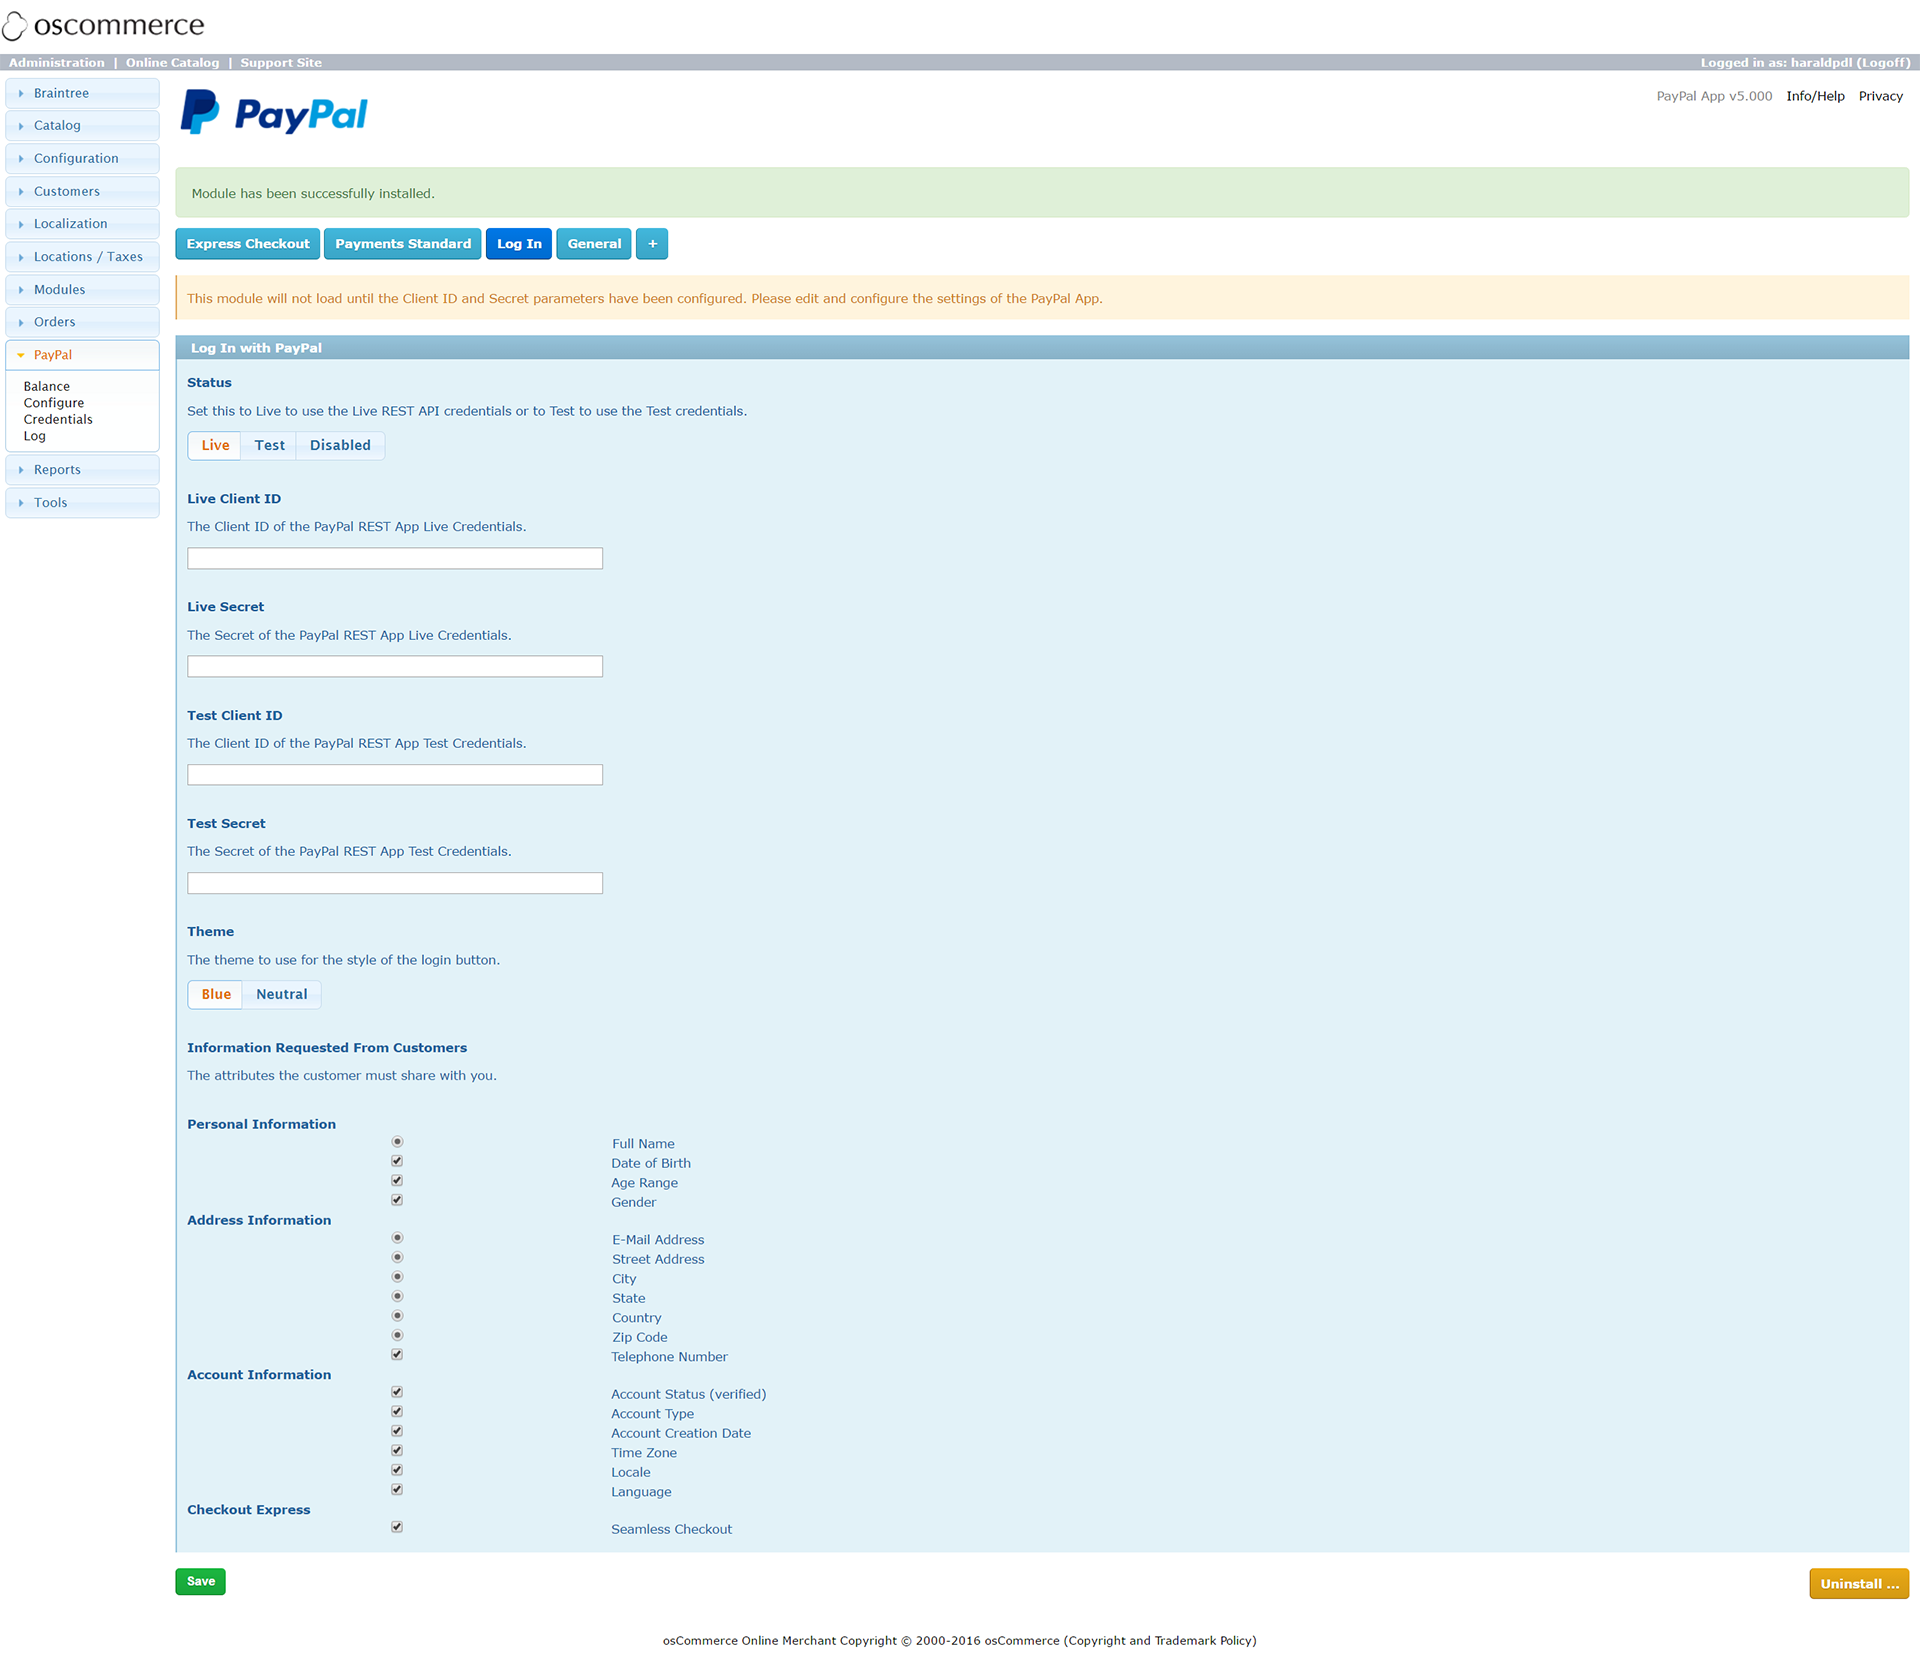Select the Full Name radio button
This screenshot has height=1662, width=1920.
coord(397,1142)
